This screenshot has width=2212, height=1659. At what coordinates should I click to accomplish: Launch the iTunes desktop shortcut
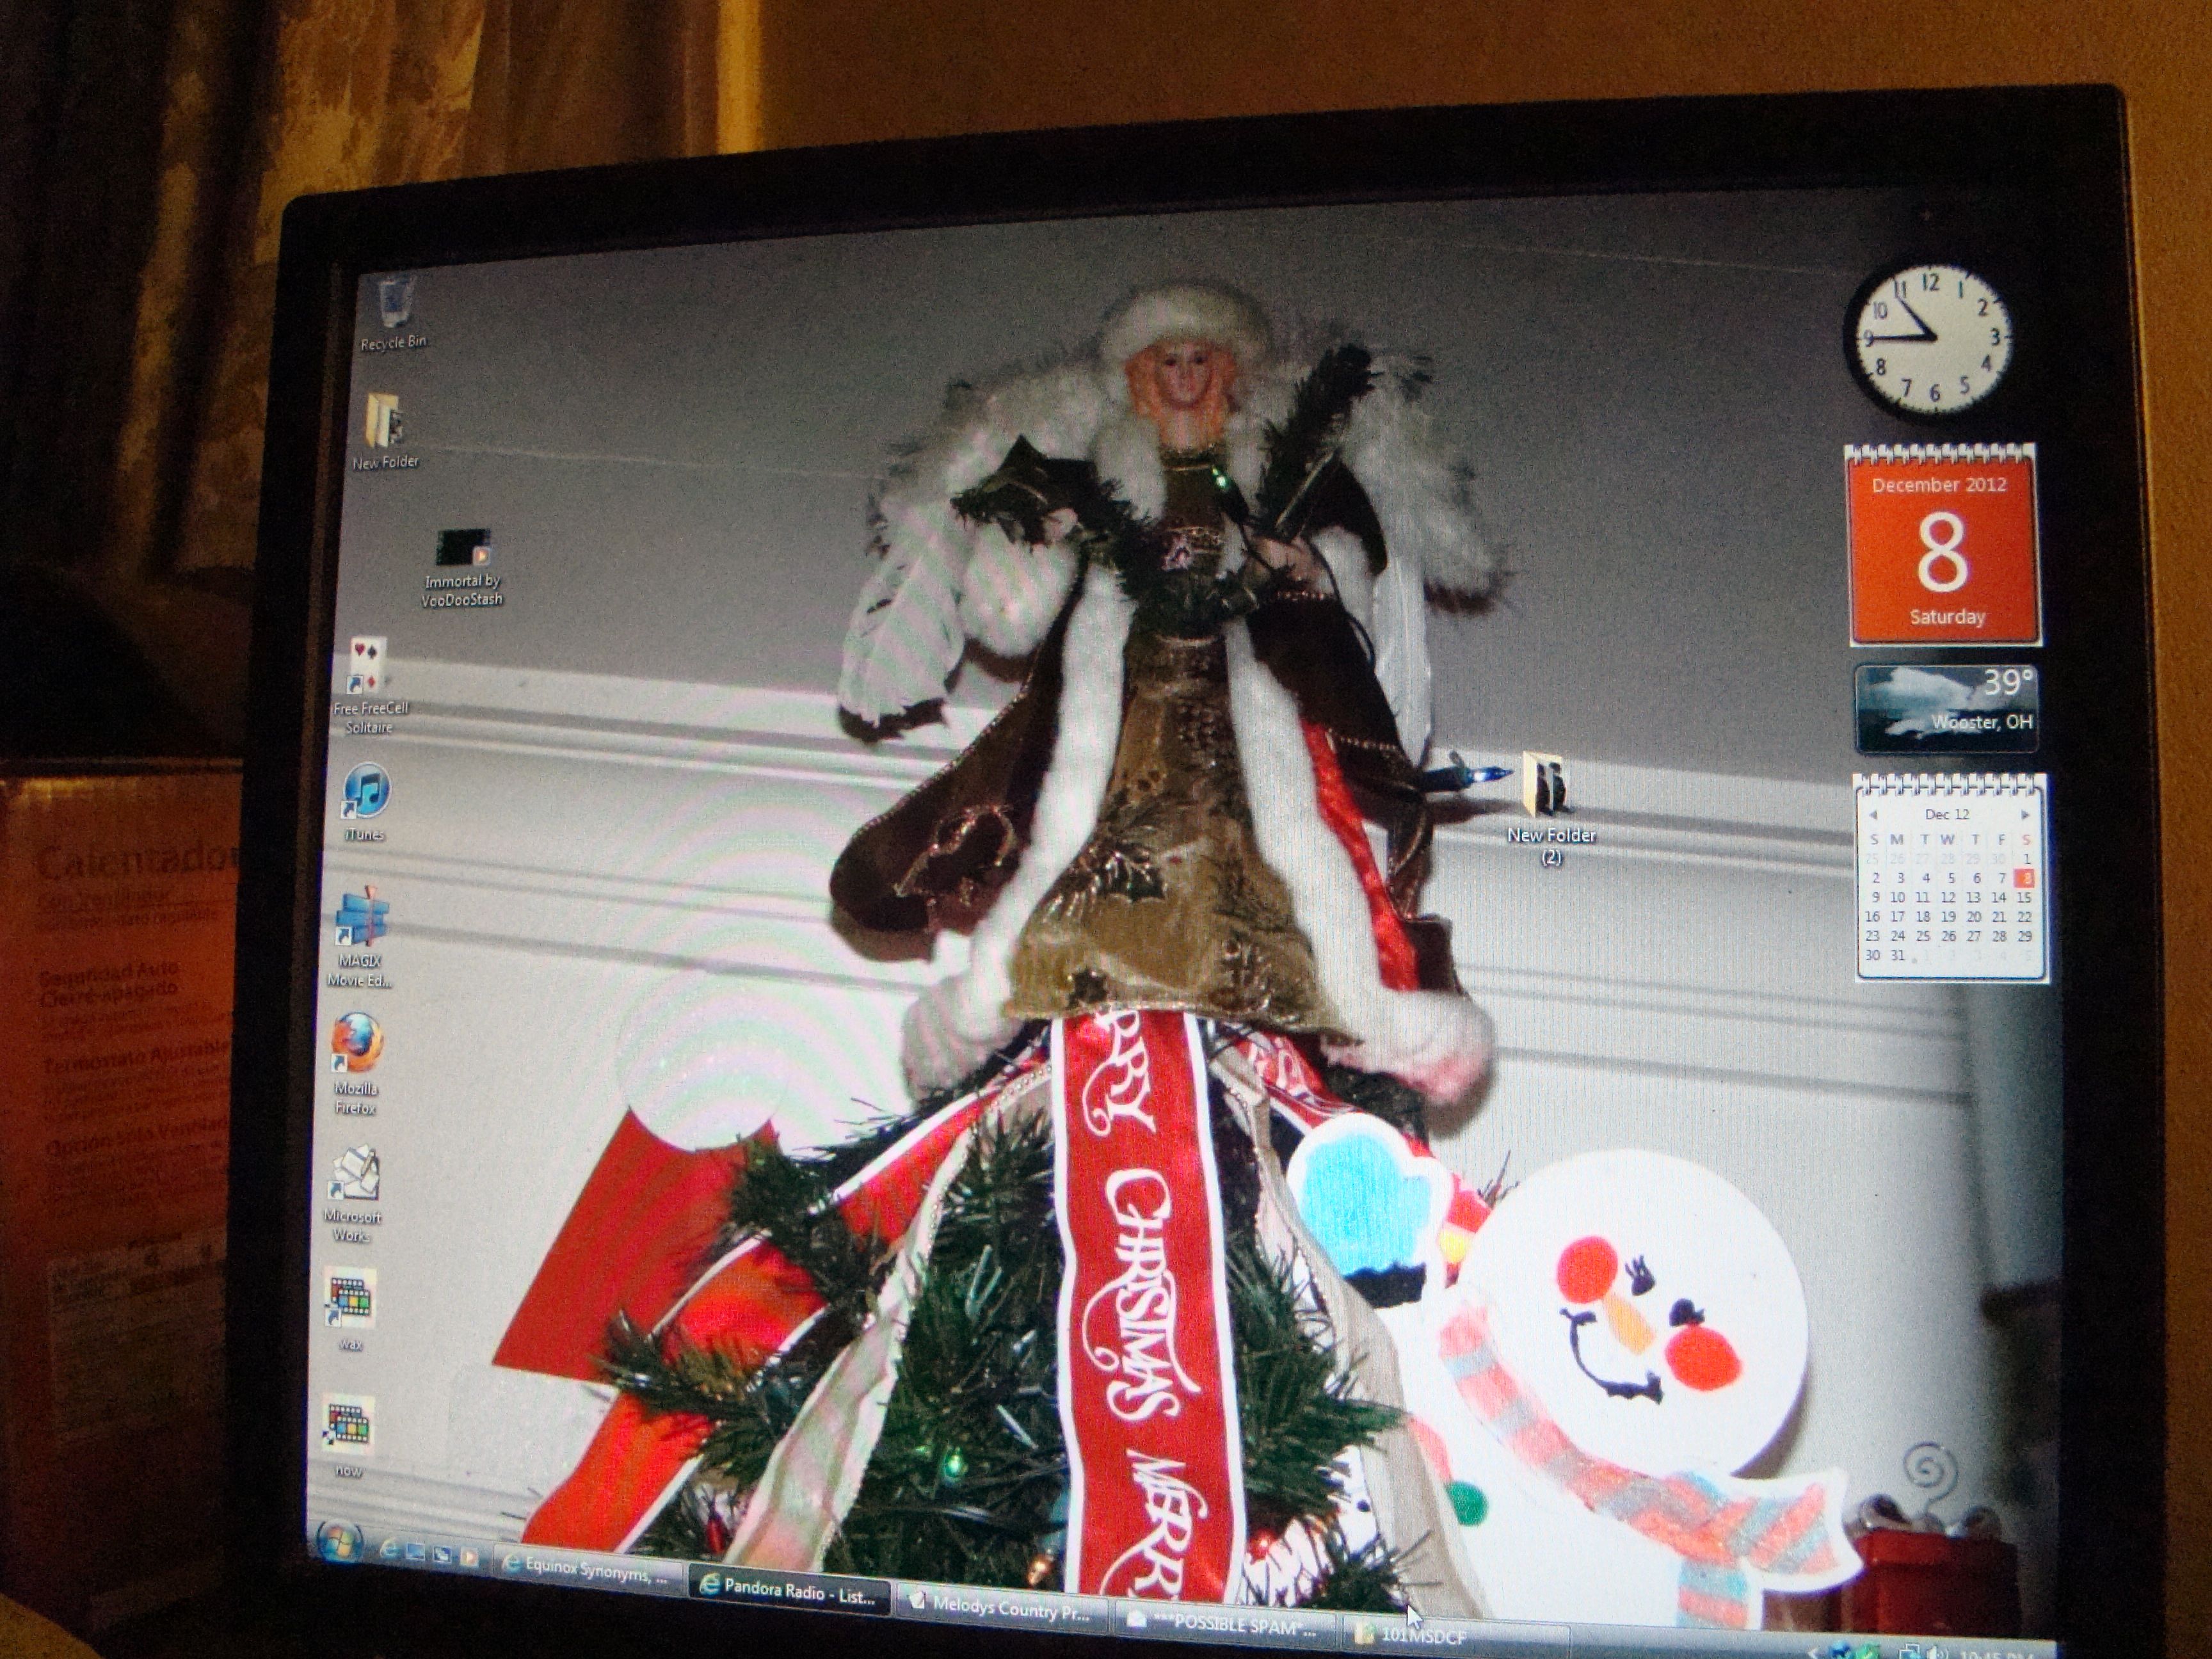point(365,802)
